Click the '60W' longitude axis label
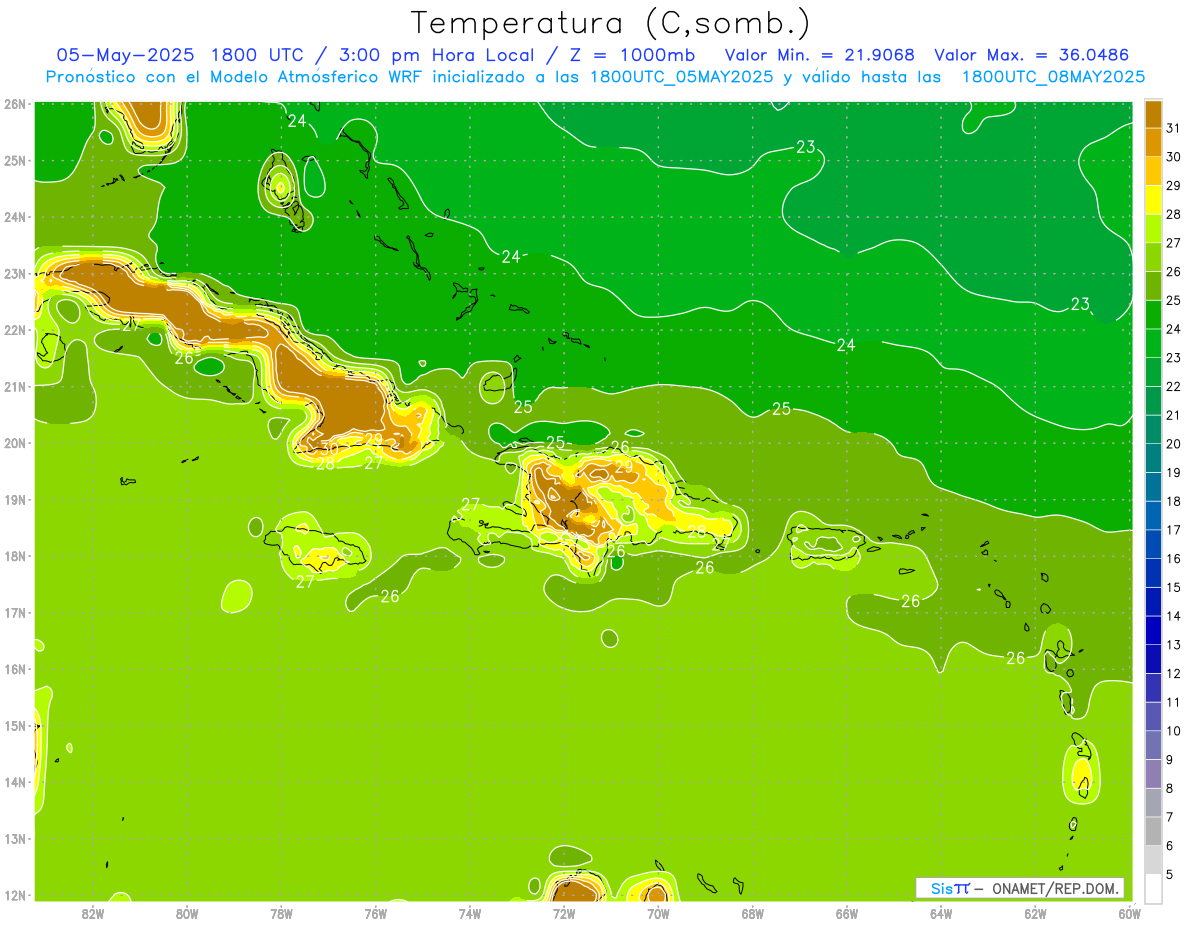1200x927 pixels. 1130,913
